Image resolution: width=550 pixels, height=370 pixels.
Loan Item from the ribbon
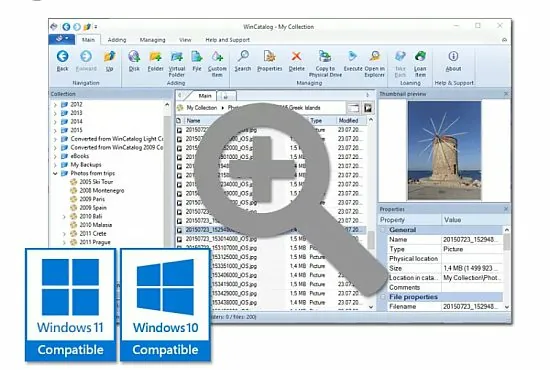(x=420, y=63)
